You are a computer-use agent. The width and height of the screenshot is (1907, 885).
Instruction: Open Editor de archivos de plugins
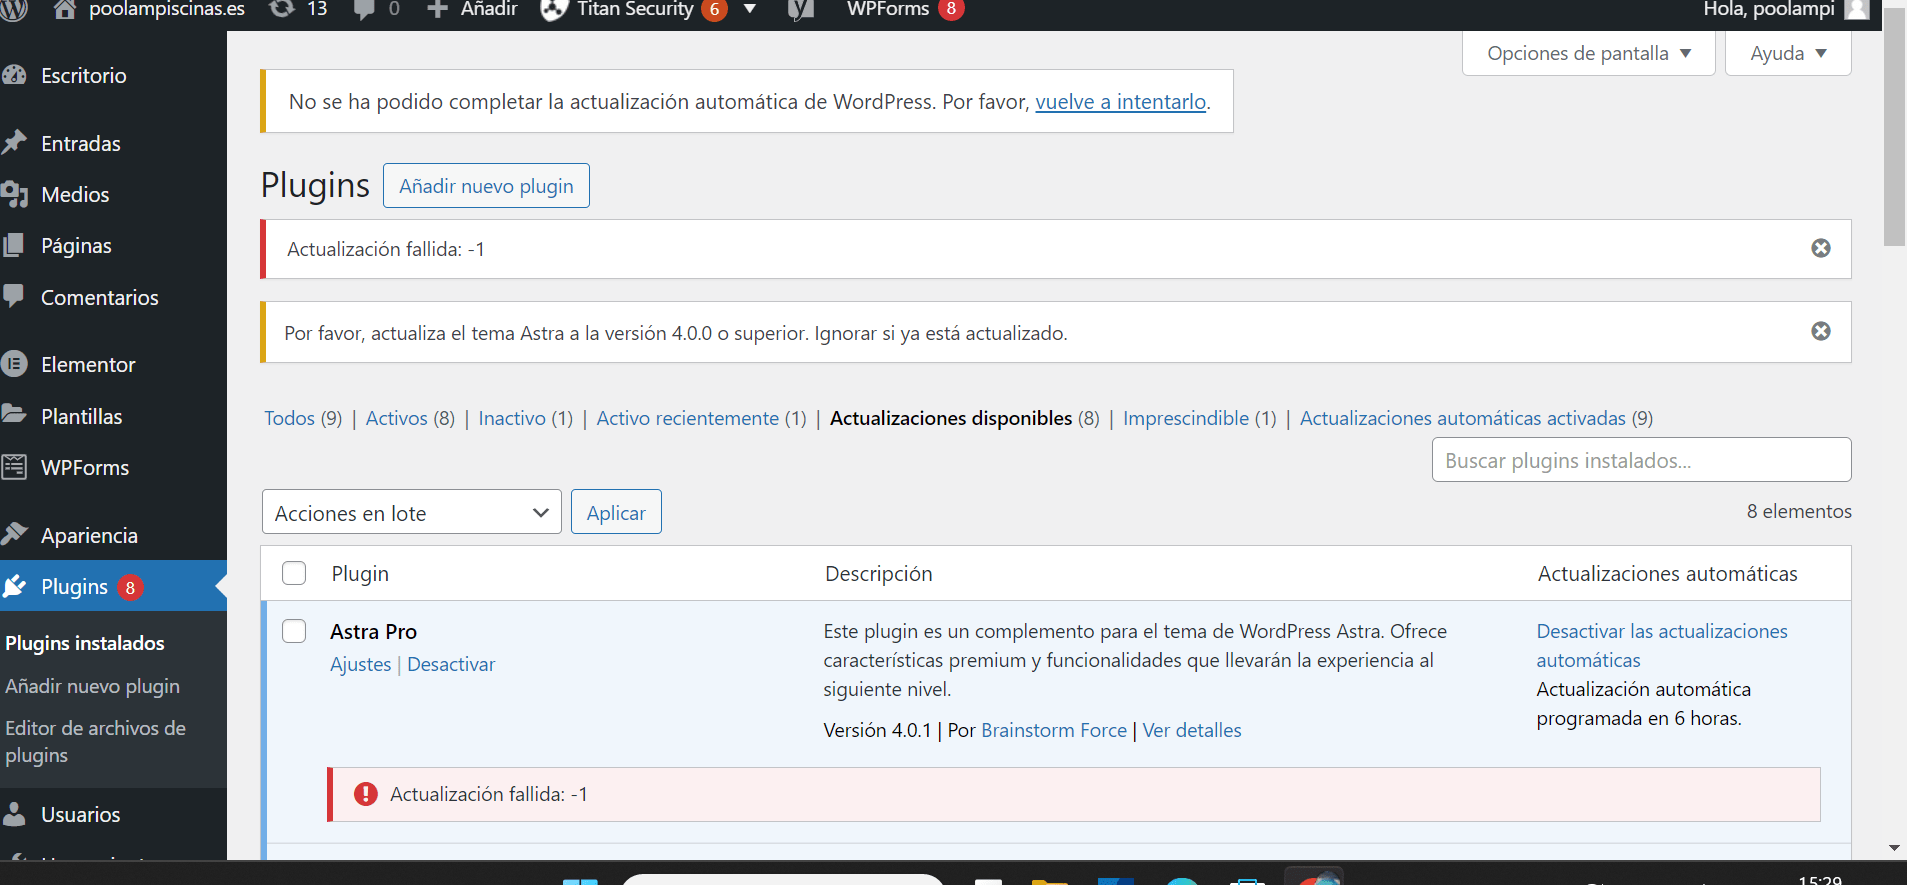point(95,741)
